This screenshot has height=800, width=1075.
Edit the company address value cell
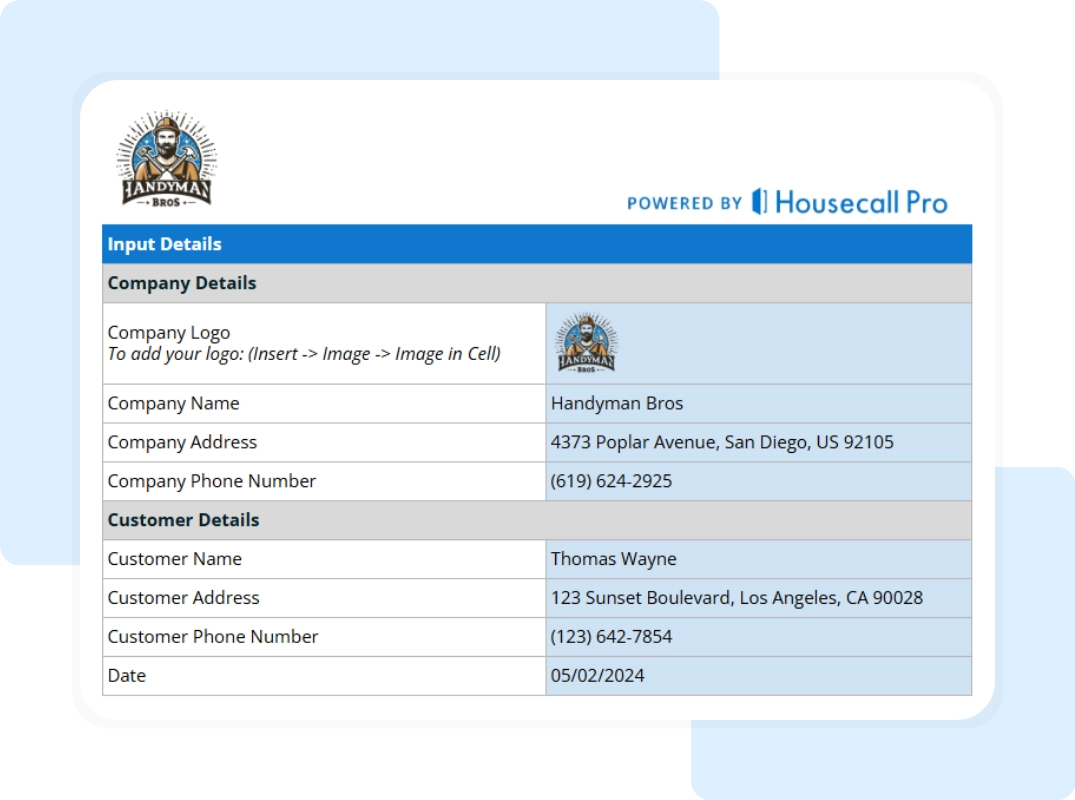(x=758, y=442)
